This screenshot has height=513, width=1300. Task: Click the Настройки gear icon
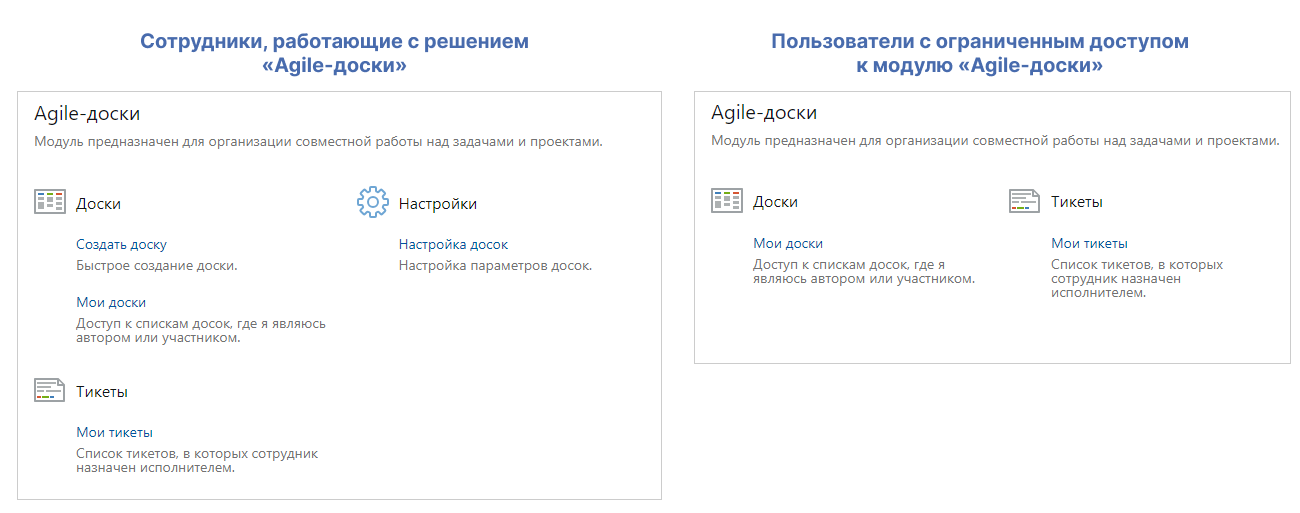point(372,202)
